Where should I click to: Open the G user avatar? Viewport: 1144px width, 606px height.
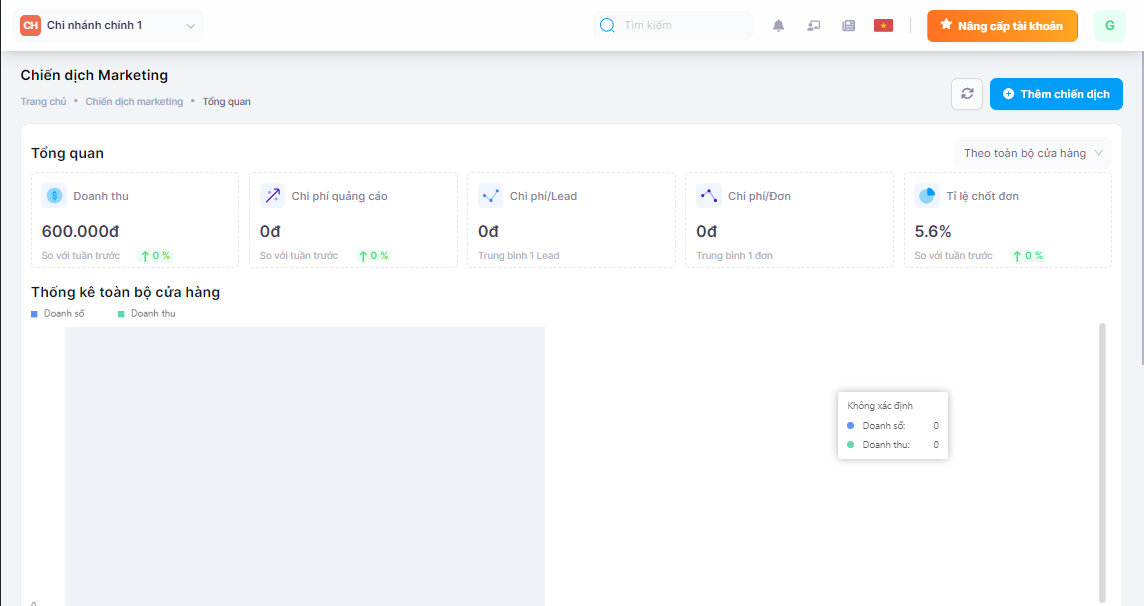click(x=1109, y=26)
